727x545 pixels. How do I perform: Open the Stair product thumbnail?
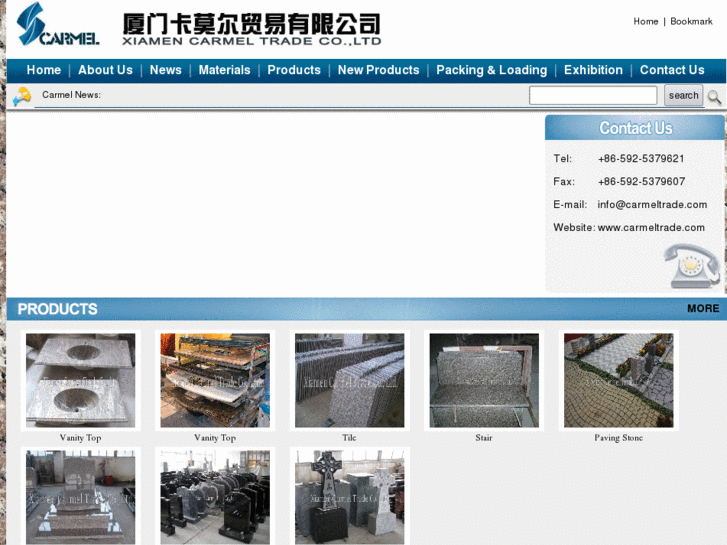[484, 380]
